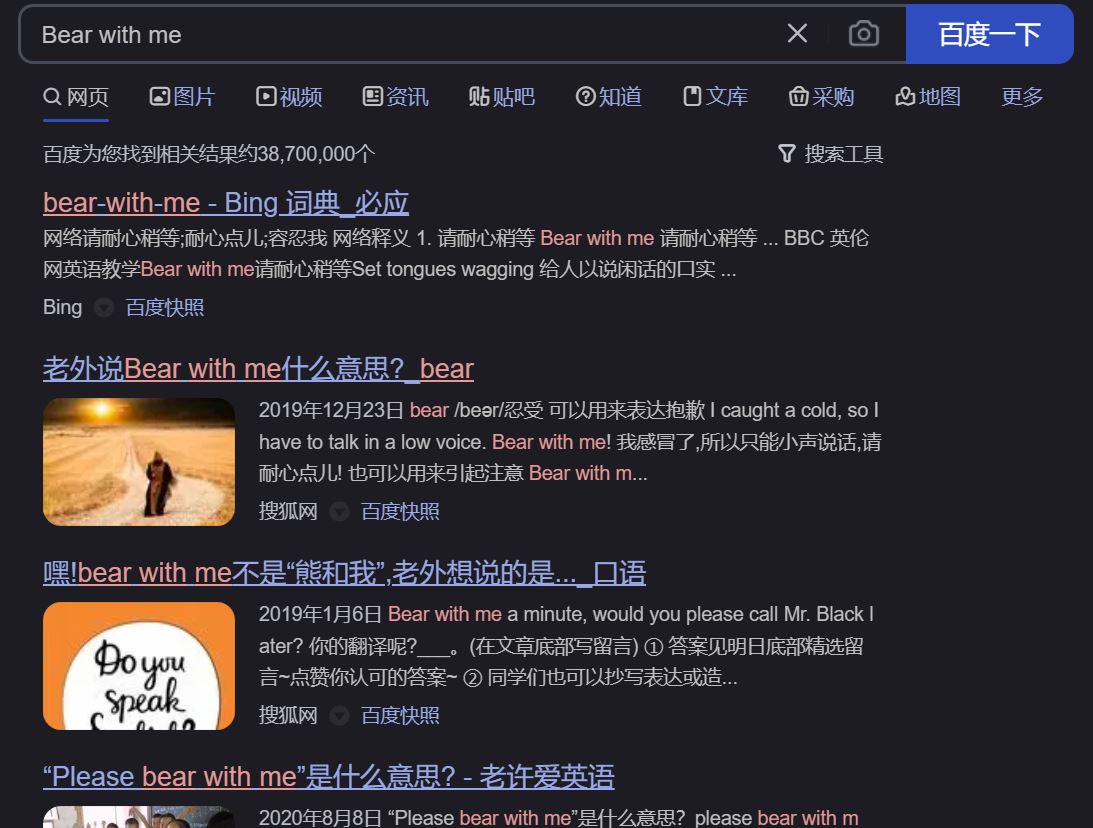Image resolution: width=1093 pixels, height=828 pixels.
Task: Click the classroom thumbnail of the 2020年8月8日 result
Action: (139, 817)
